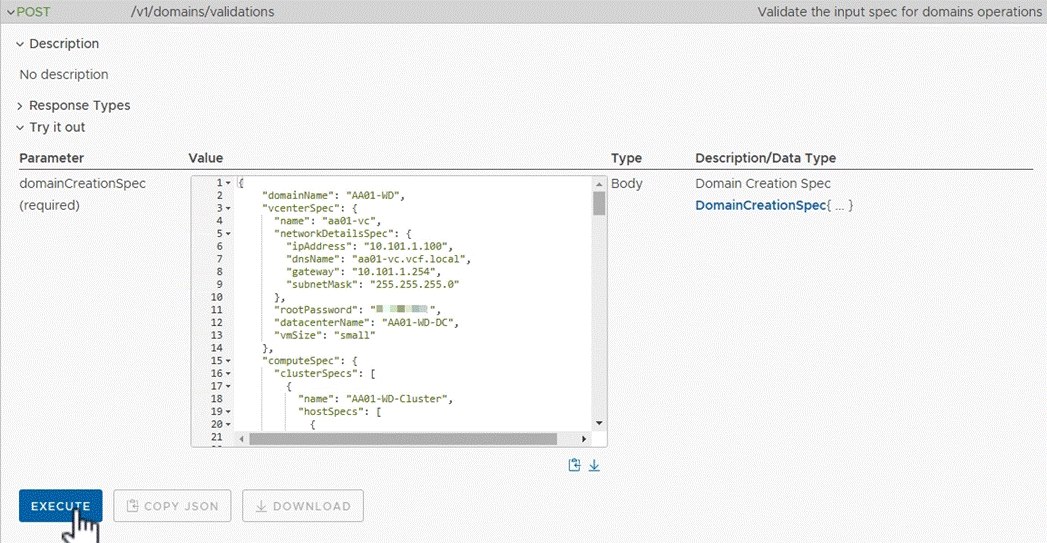Viewport: 1047px width, 543px height.
Task: Click the "name": "aa01-vc" line
Action: coord(327,221)
